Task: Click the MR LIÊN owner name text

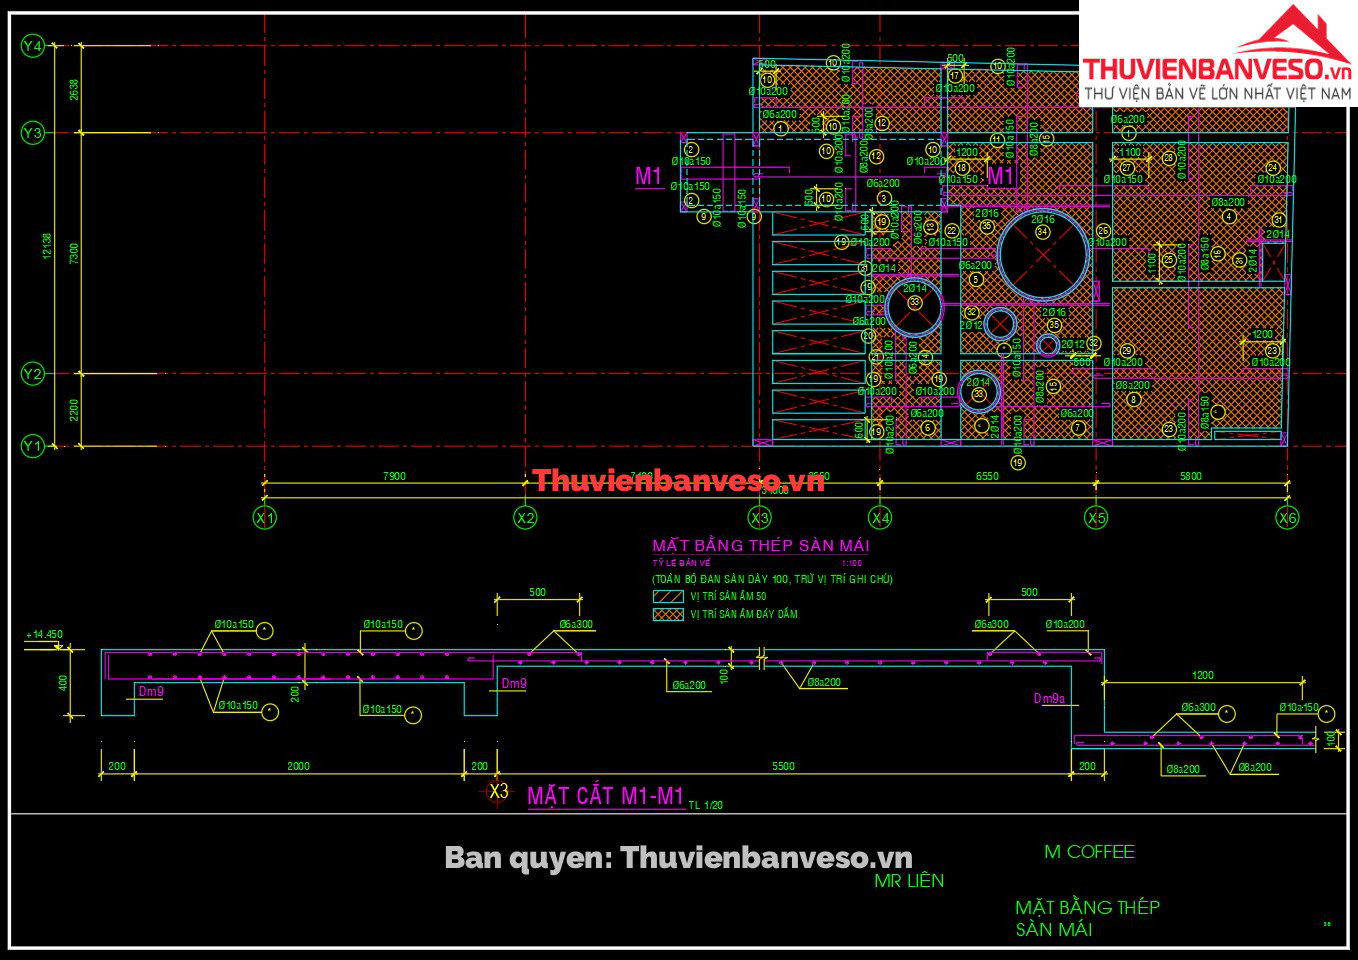Action: (x=908, y=881)
